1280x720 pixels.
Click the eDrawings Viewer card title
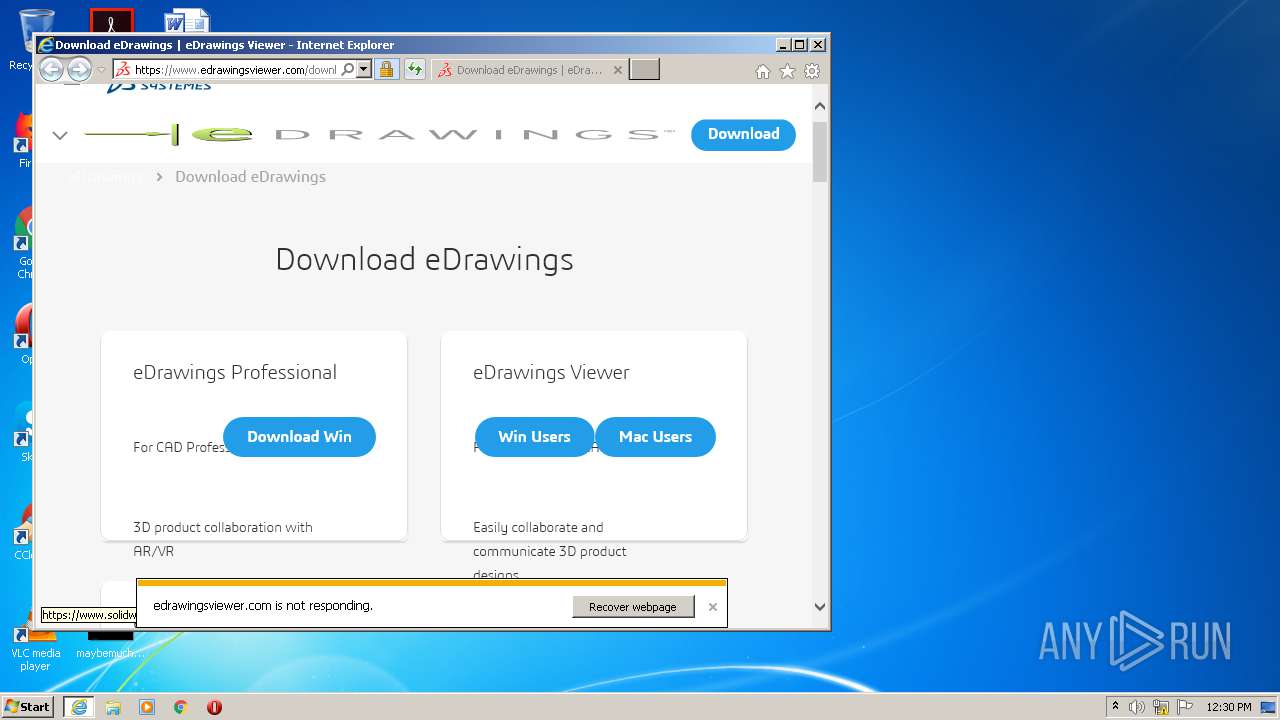(551, 372)
